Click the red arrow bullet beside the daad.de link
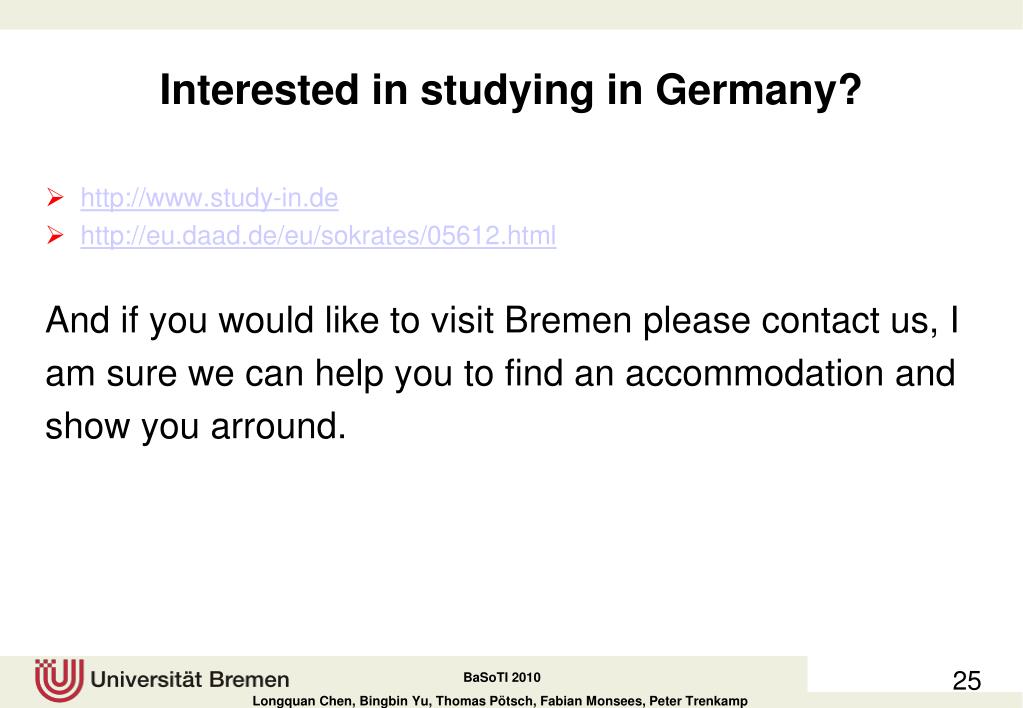Image resolution: width=1023 pixels, height=708 pixels. (55, 235)
